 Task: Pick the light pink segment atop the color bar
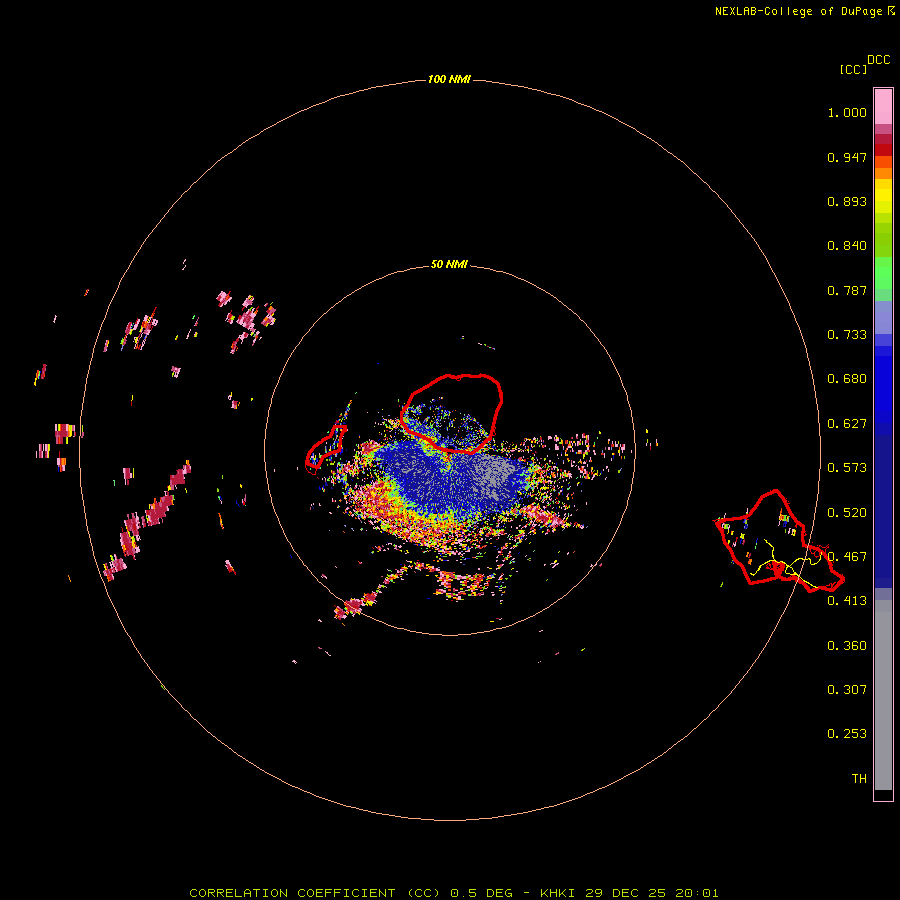[883, 106]
